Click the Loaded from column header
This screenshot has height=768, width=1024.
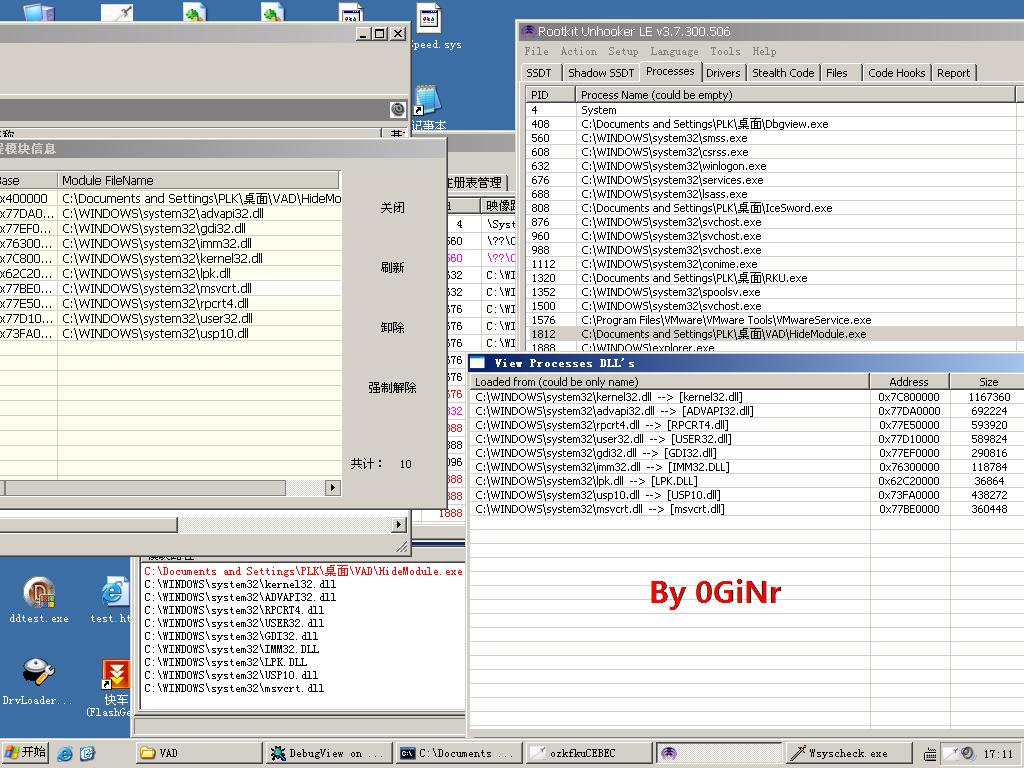click(x=670, y=382)
